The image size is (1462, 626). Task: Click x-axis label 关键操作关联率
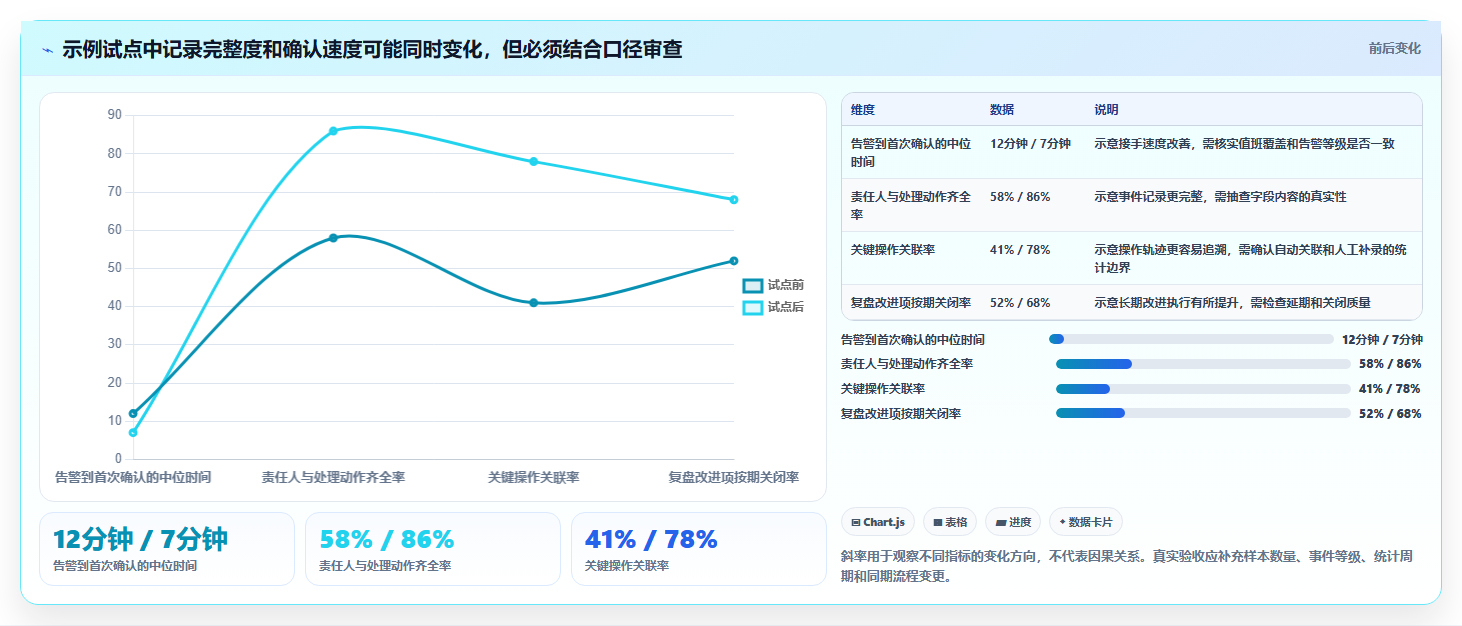(533, 478)
